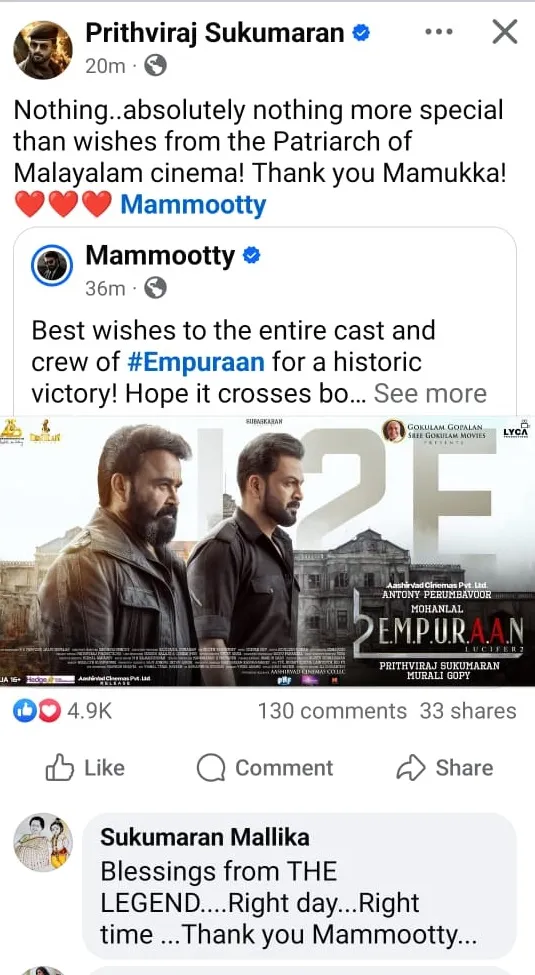Tap the globe icon beside 36m
The height and width of the screenshot is (975, 535).
point(155,288)
